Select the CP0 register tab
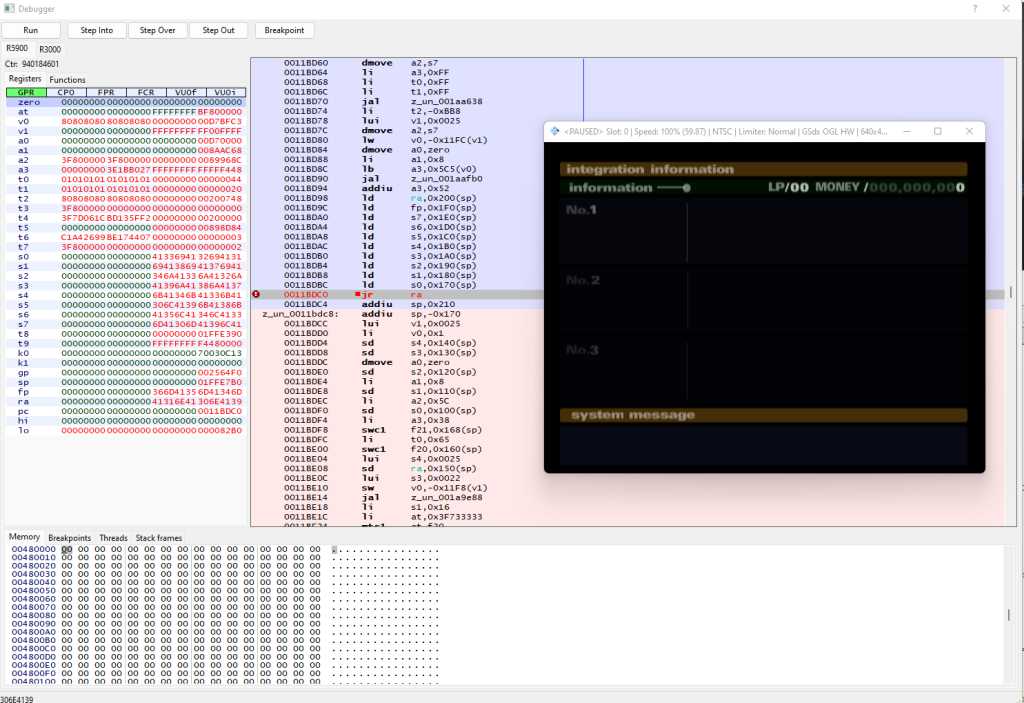Image resolution: width=1024 pixels, height=703 pixels. pos(65,92)
